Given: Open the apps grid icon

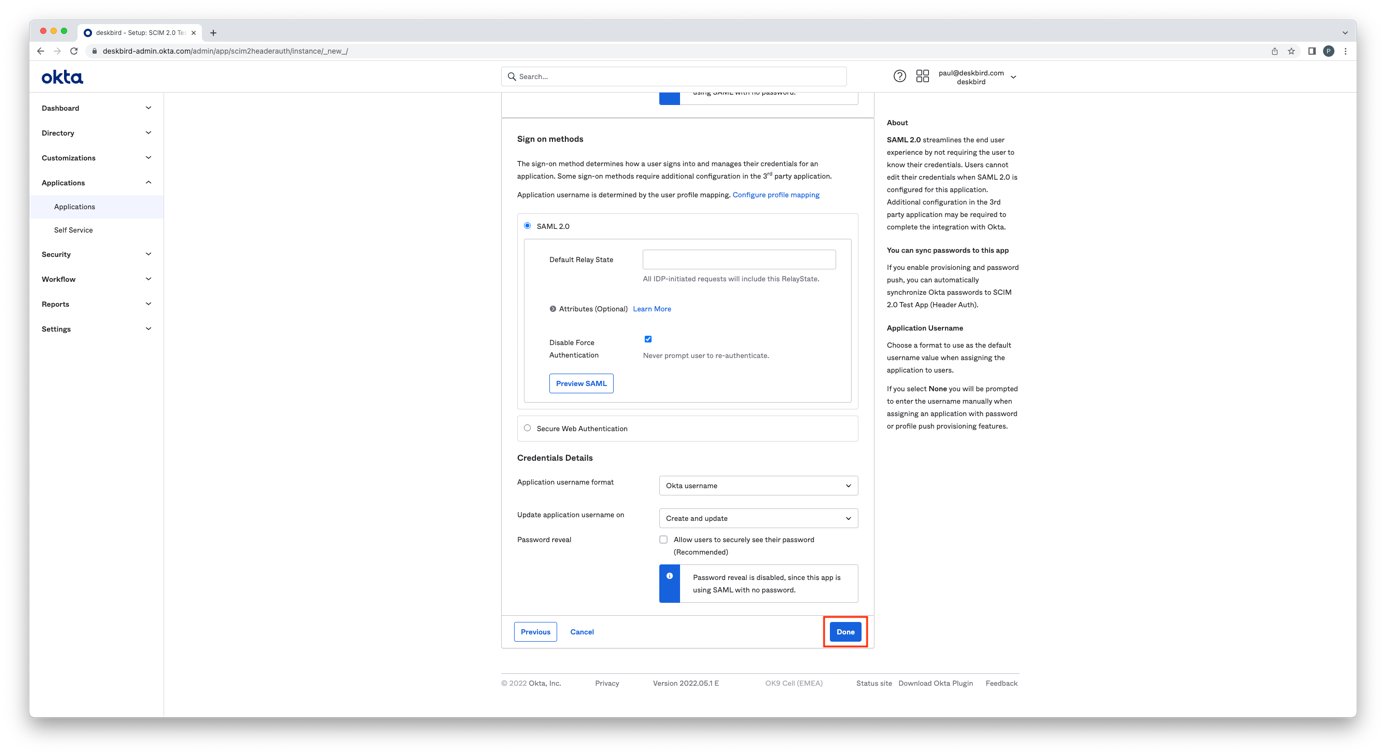Looking at the screenshot, I should (x=922, y=77).
